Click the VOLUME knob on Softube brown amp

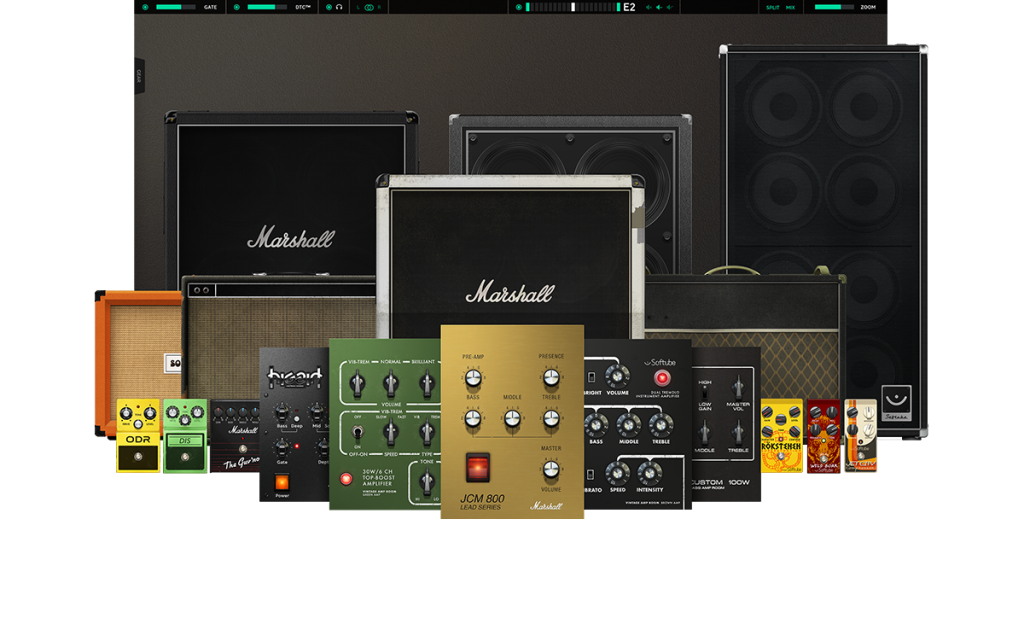[617, 376]
